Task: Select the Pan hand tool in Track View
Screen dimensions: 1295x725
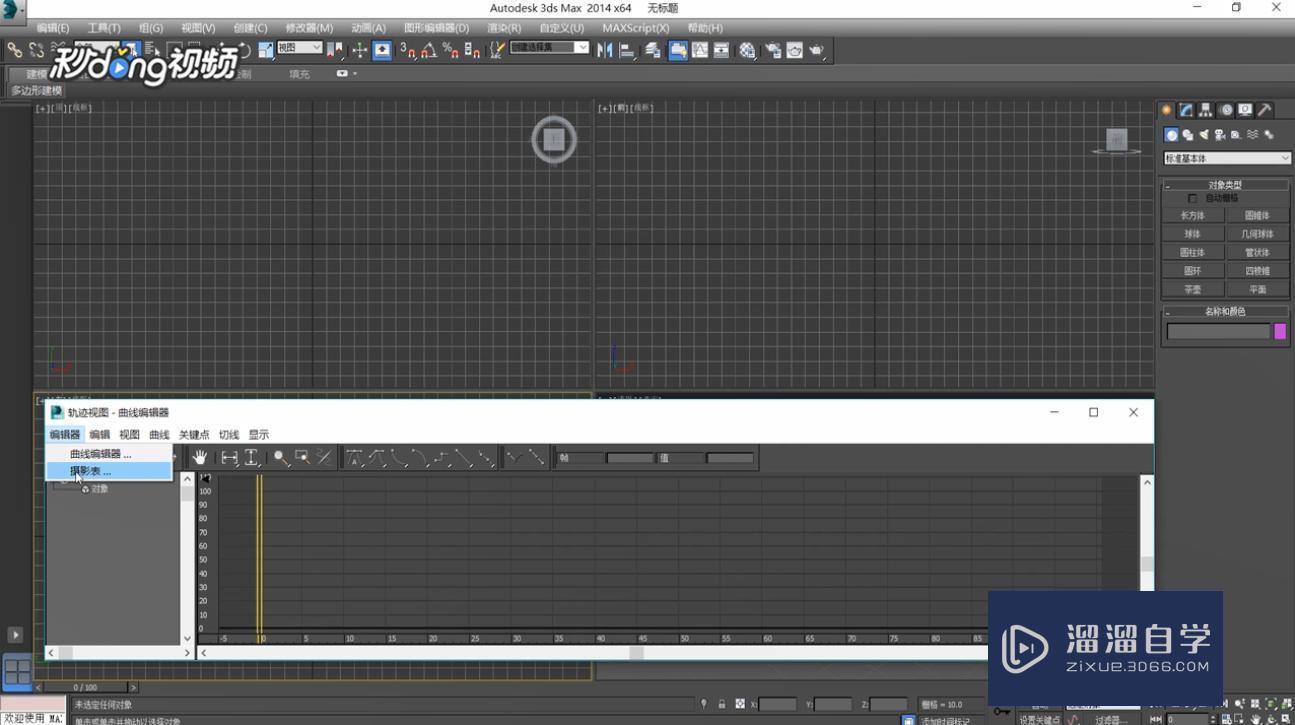Action: tap(200, 457)
